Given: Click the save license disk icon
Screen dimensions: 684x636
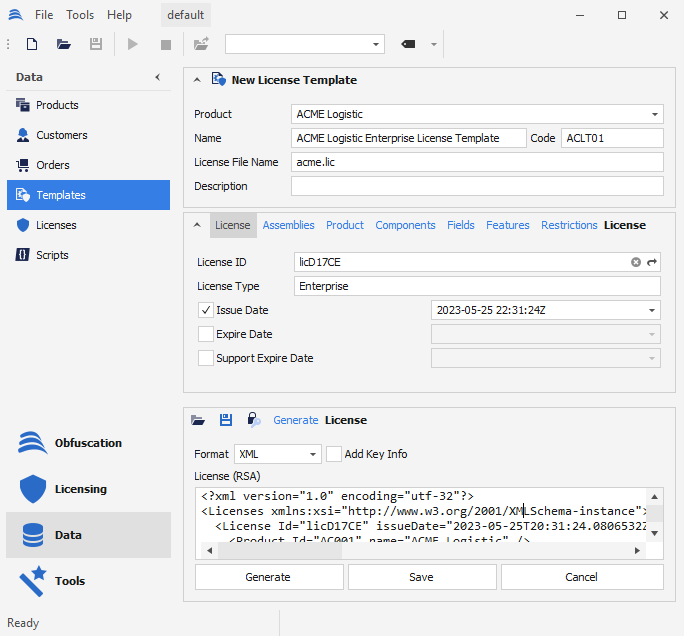Looking at the screenshot, I should pos(226,420).
